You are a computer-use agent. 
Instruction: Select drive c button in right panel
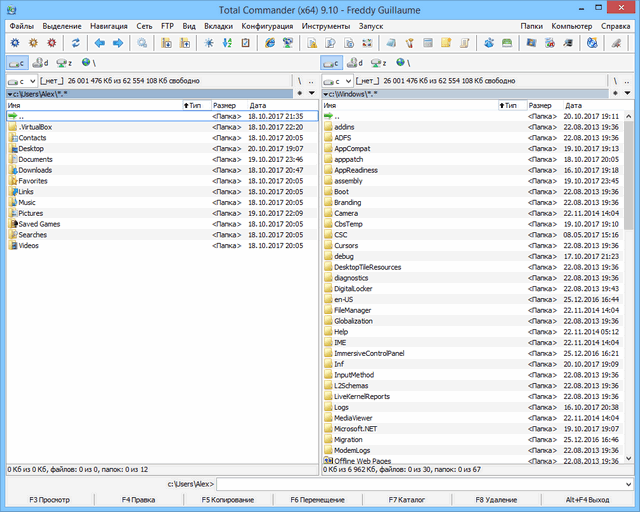(331, 62)
